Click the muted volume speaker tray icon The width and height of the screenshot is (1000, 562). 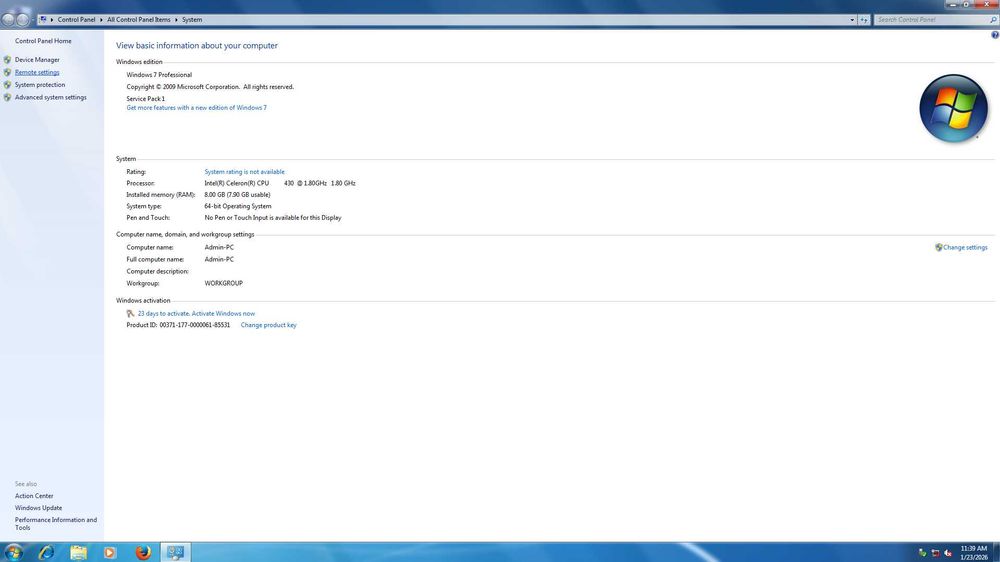(x=948, y=552)
